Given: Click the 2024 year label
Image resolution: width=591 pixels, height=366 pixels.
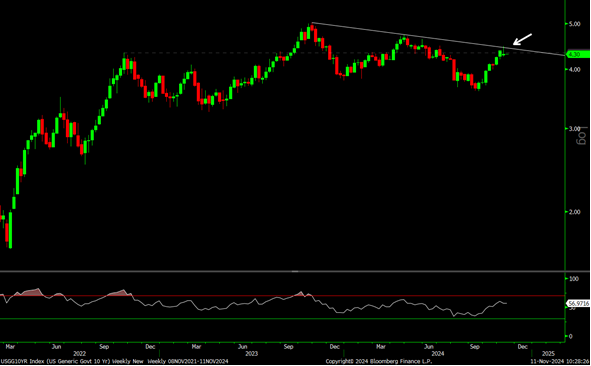Looking at the screenshot, I should tap(438, 354).
